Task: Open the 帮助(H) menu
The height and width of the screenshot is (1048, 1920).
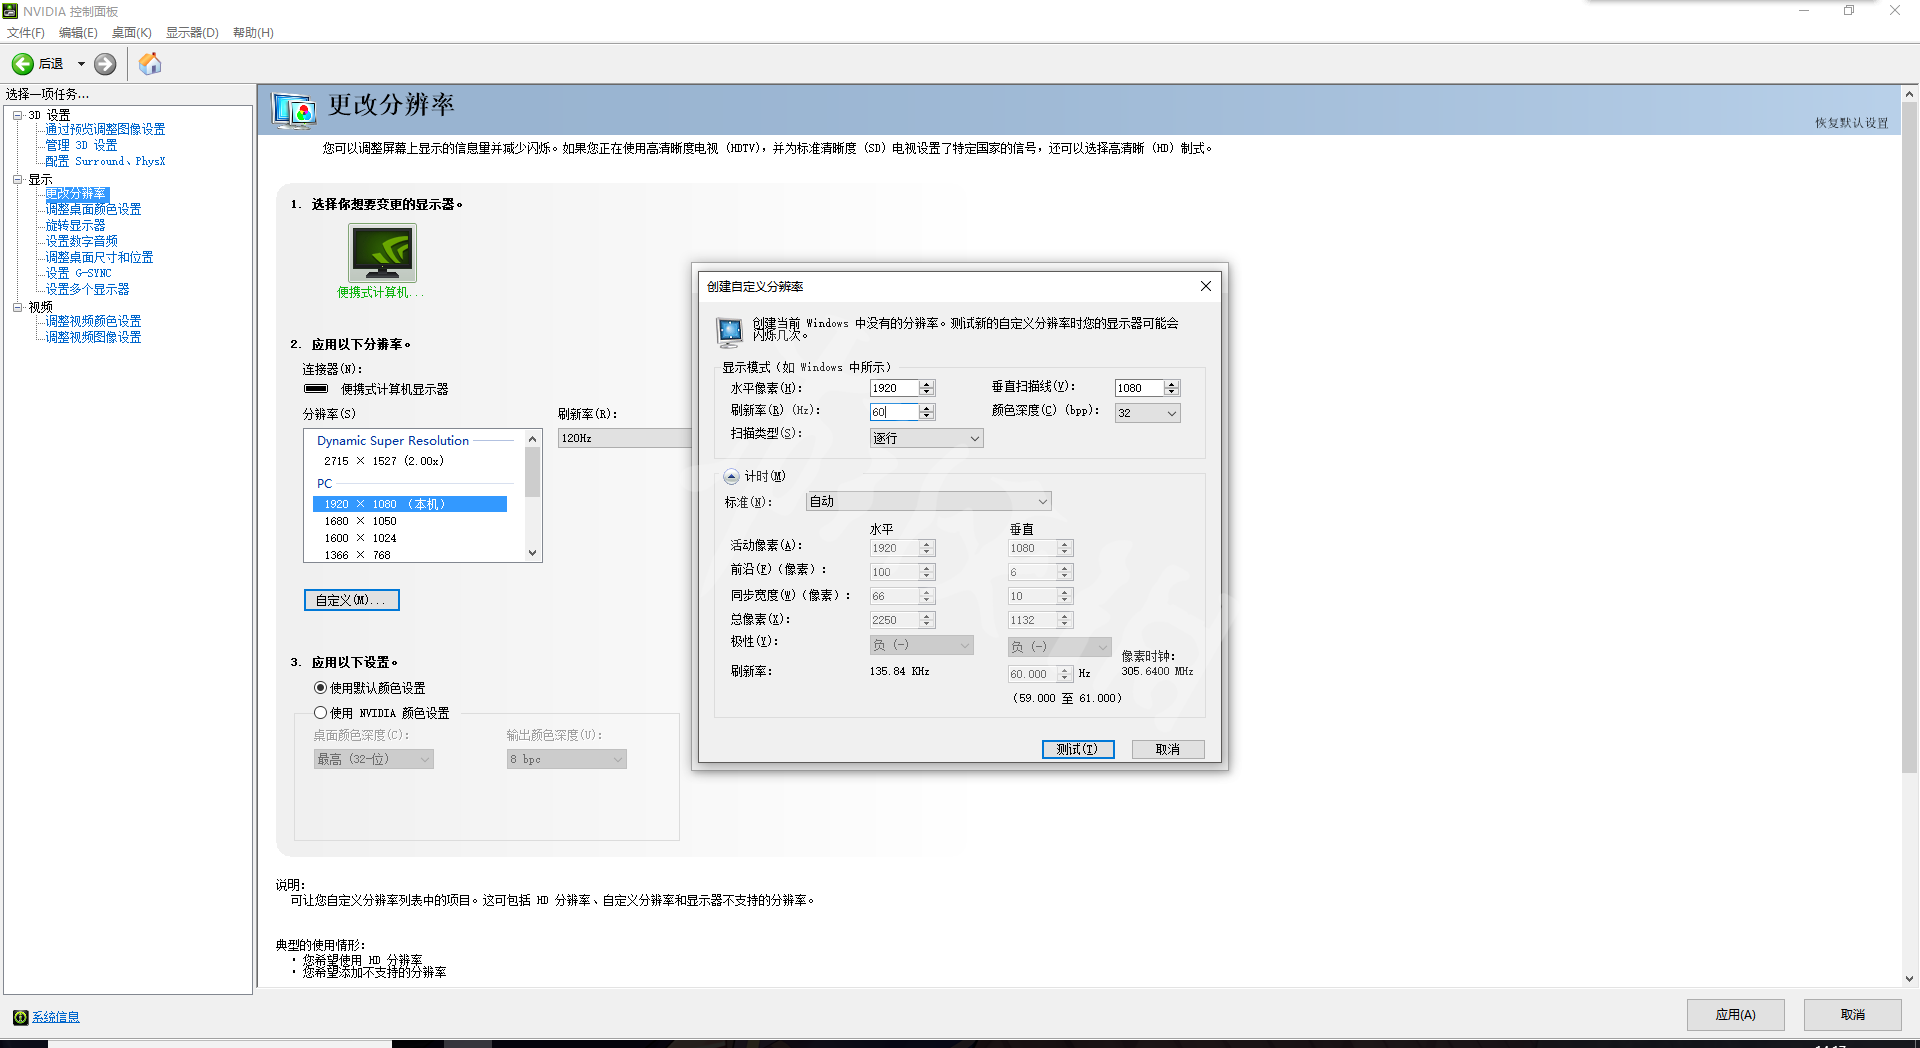Action: [x=253, y=33]
